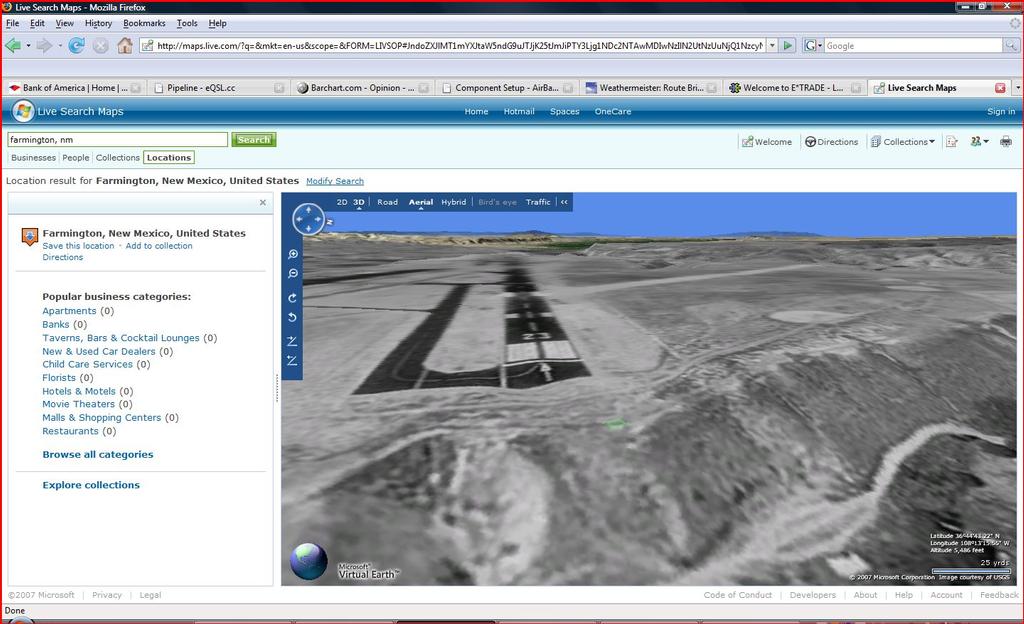Viewport: 1024px width, 624px height.
Task: Click the green Search button
Action: pos(253,140)
